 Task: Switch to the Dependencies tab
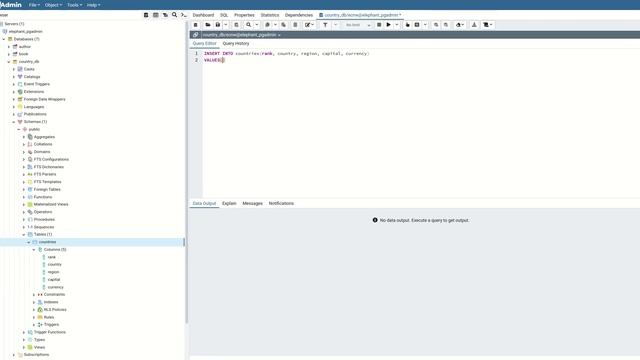tap(299, 15)
